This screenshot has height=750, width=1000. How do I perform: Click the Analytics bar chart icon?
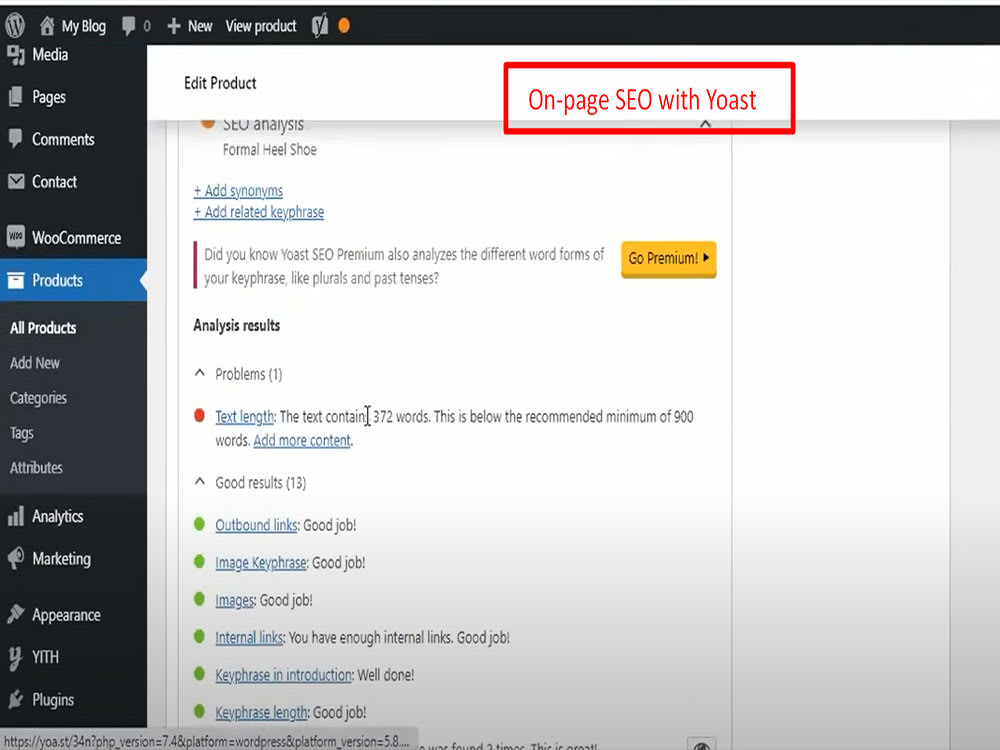pyautogui.click(x=16, y=516)
